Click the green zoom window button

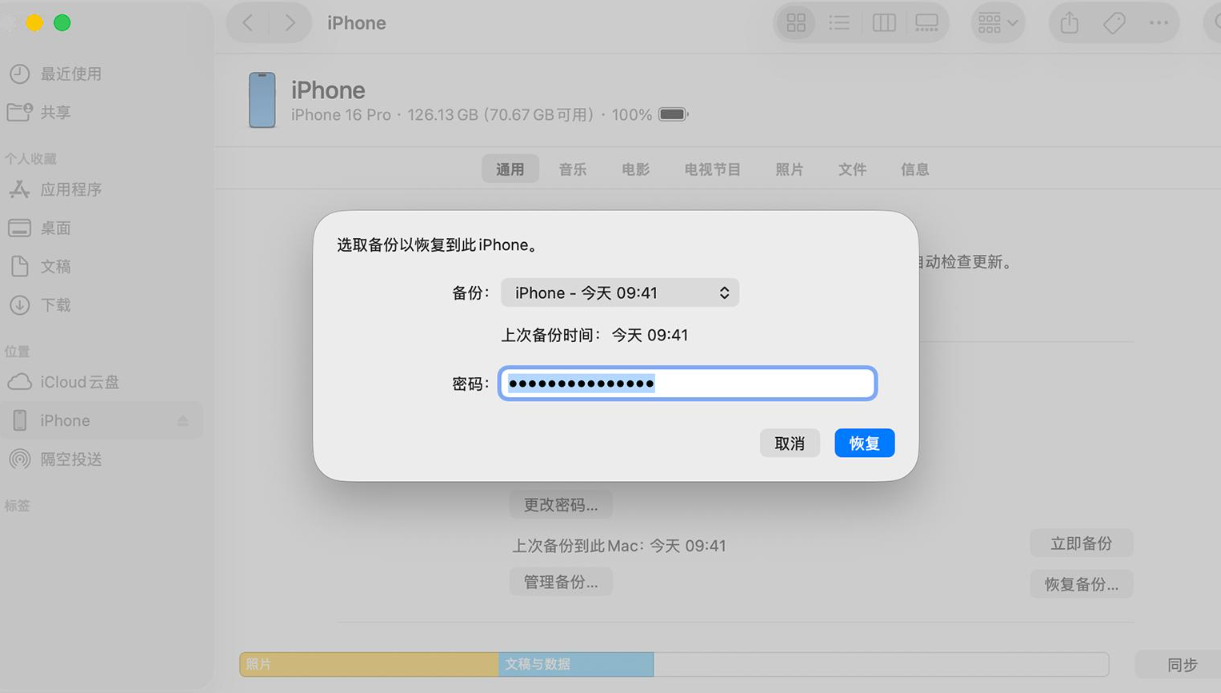point(62,23)
